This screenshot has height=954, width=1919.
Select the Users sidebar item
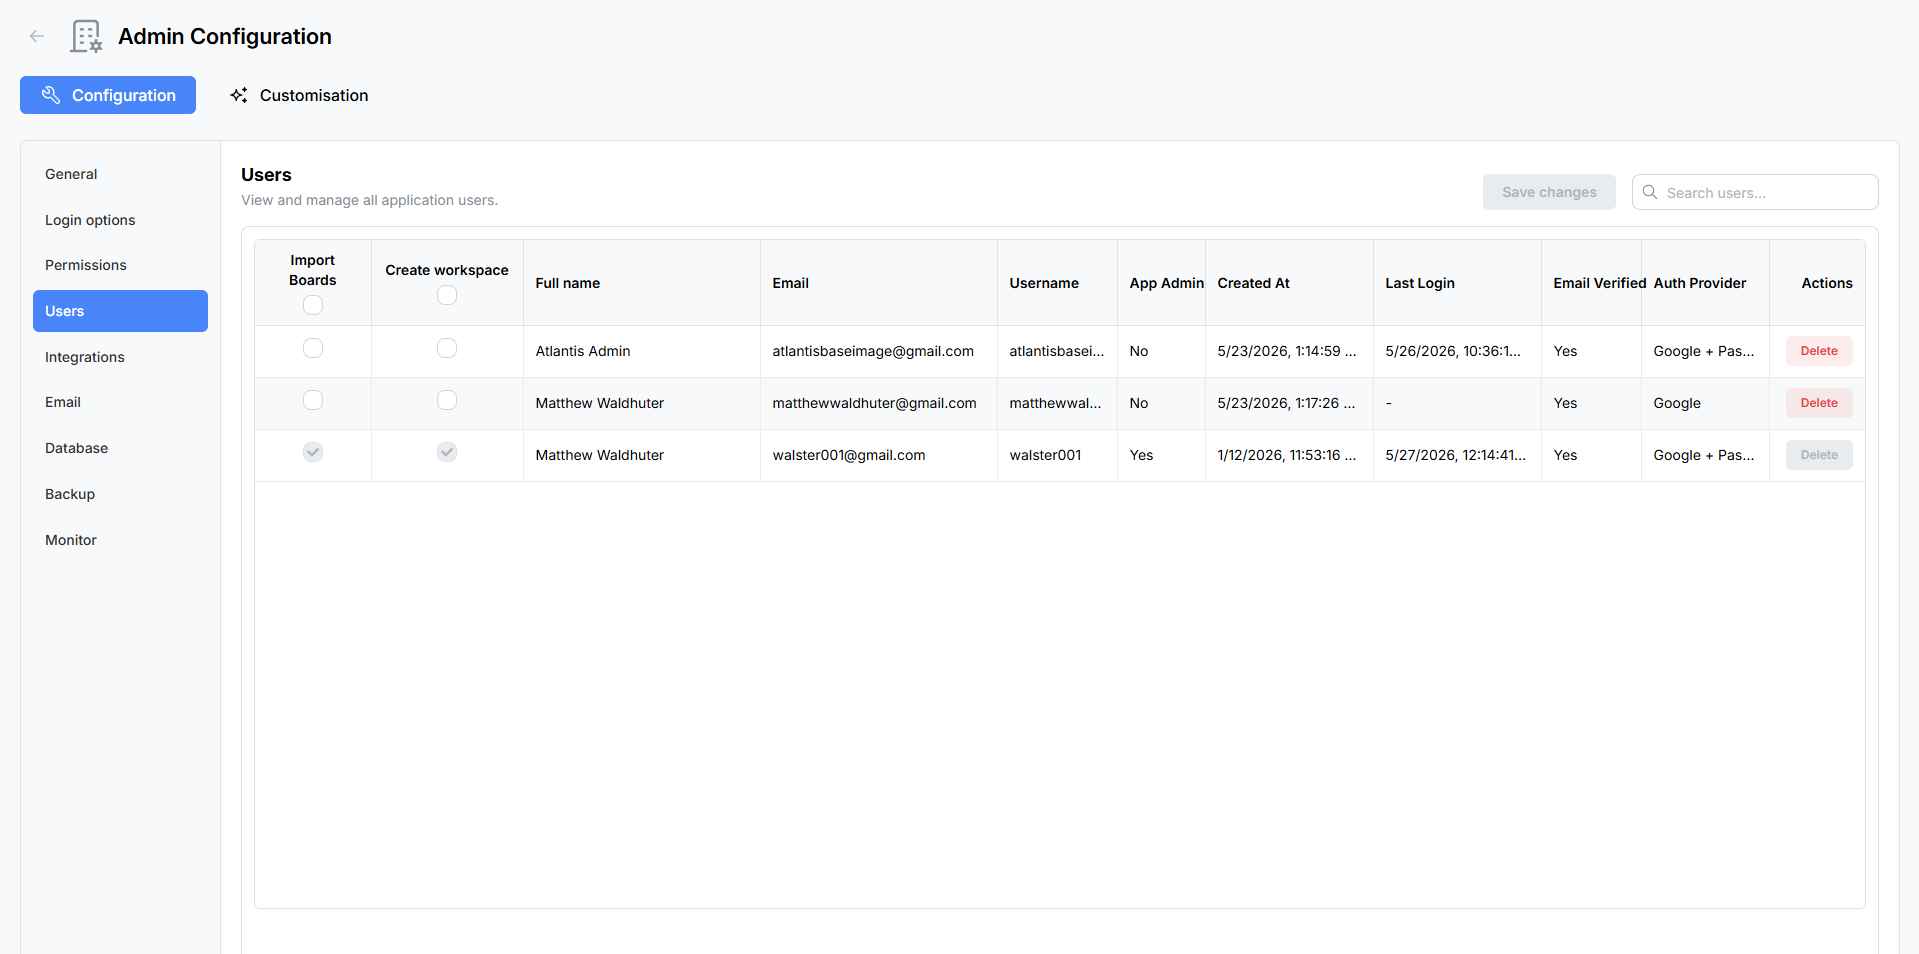pyautogui.click(x=120, y=311)
